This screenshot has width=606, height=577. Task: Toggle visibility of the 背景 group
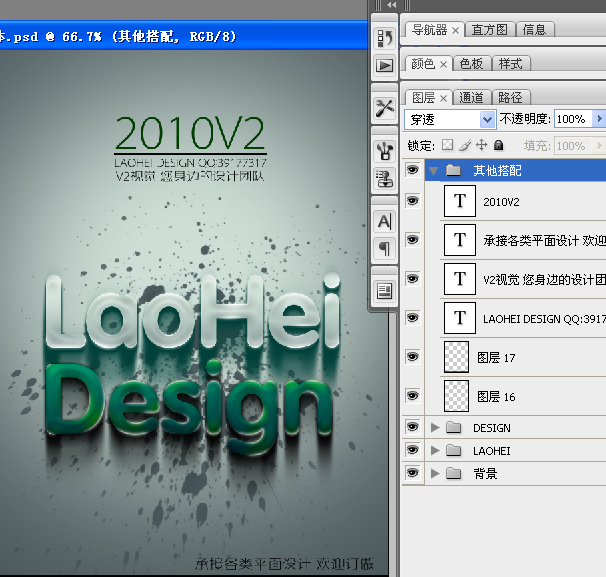(x=412, y=473)
